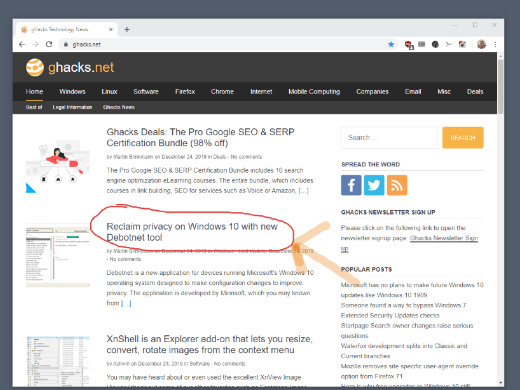This screenshot has height=390, width=520.
Task: Open the arrow-shaped extension icon
Action: pyautogui.click(x=448, y=44)
